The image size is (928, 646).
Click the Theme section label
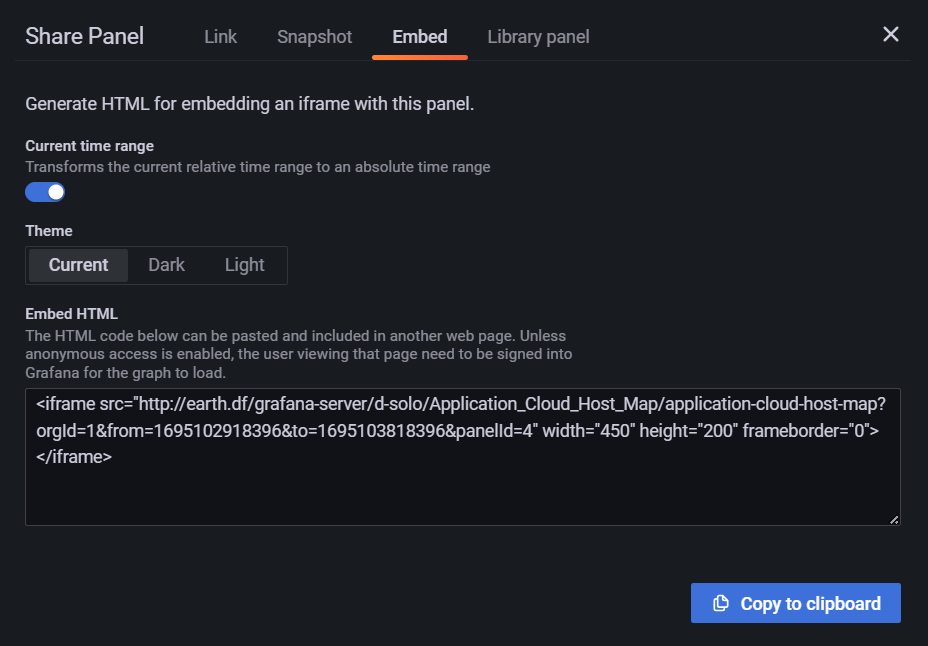point(49,231)
